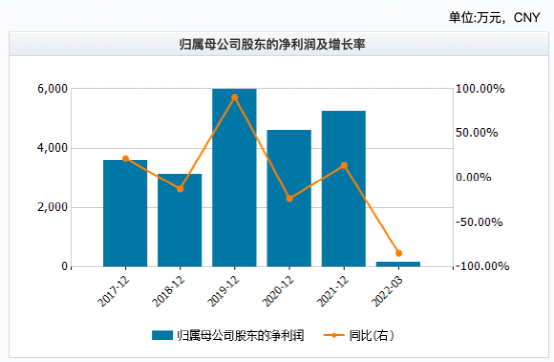554x362 pixels.
Task: Click the 0 left axis value
Action: [x=64, y=266]
